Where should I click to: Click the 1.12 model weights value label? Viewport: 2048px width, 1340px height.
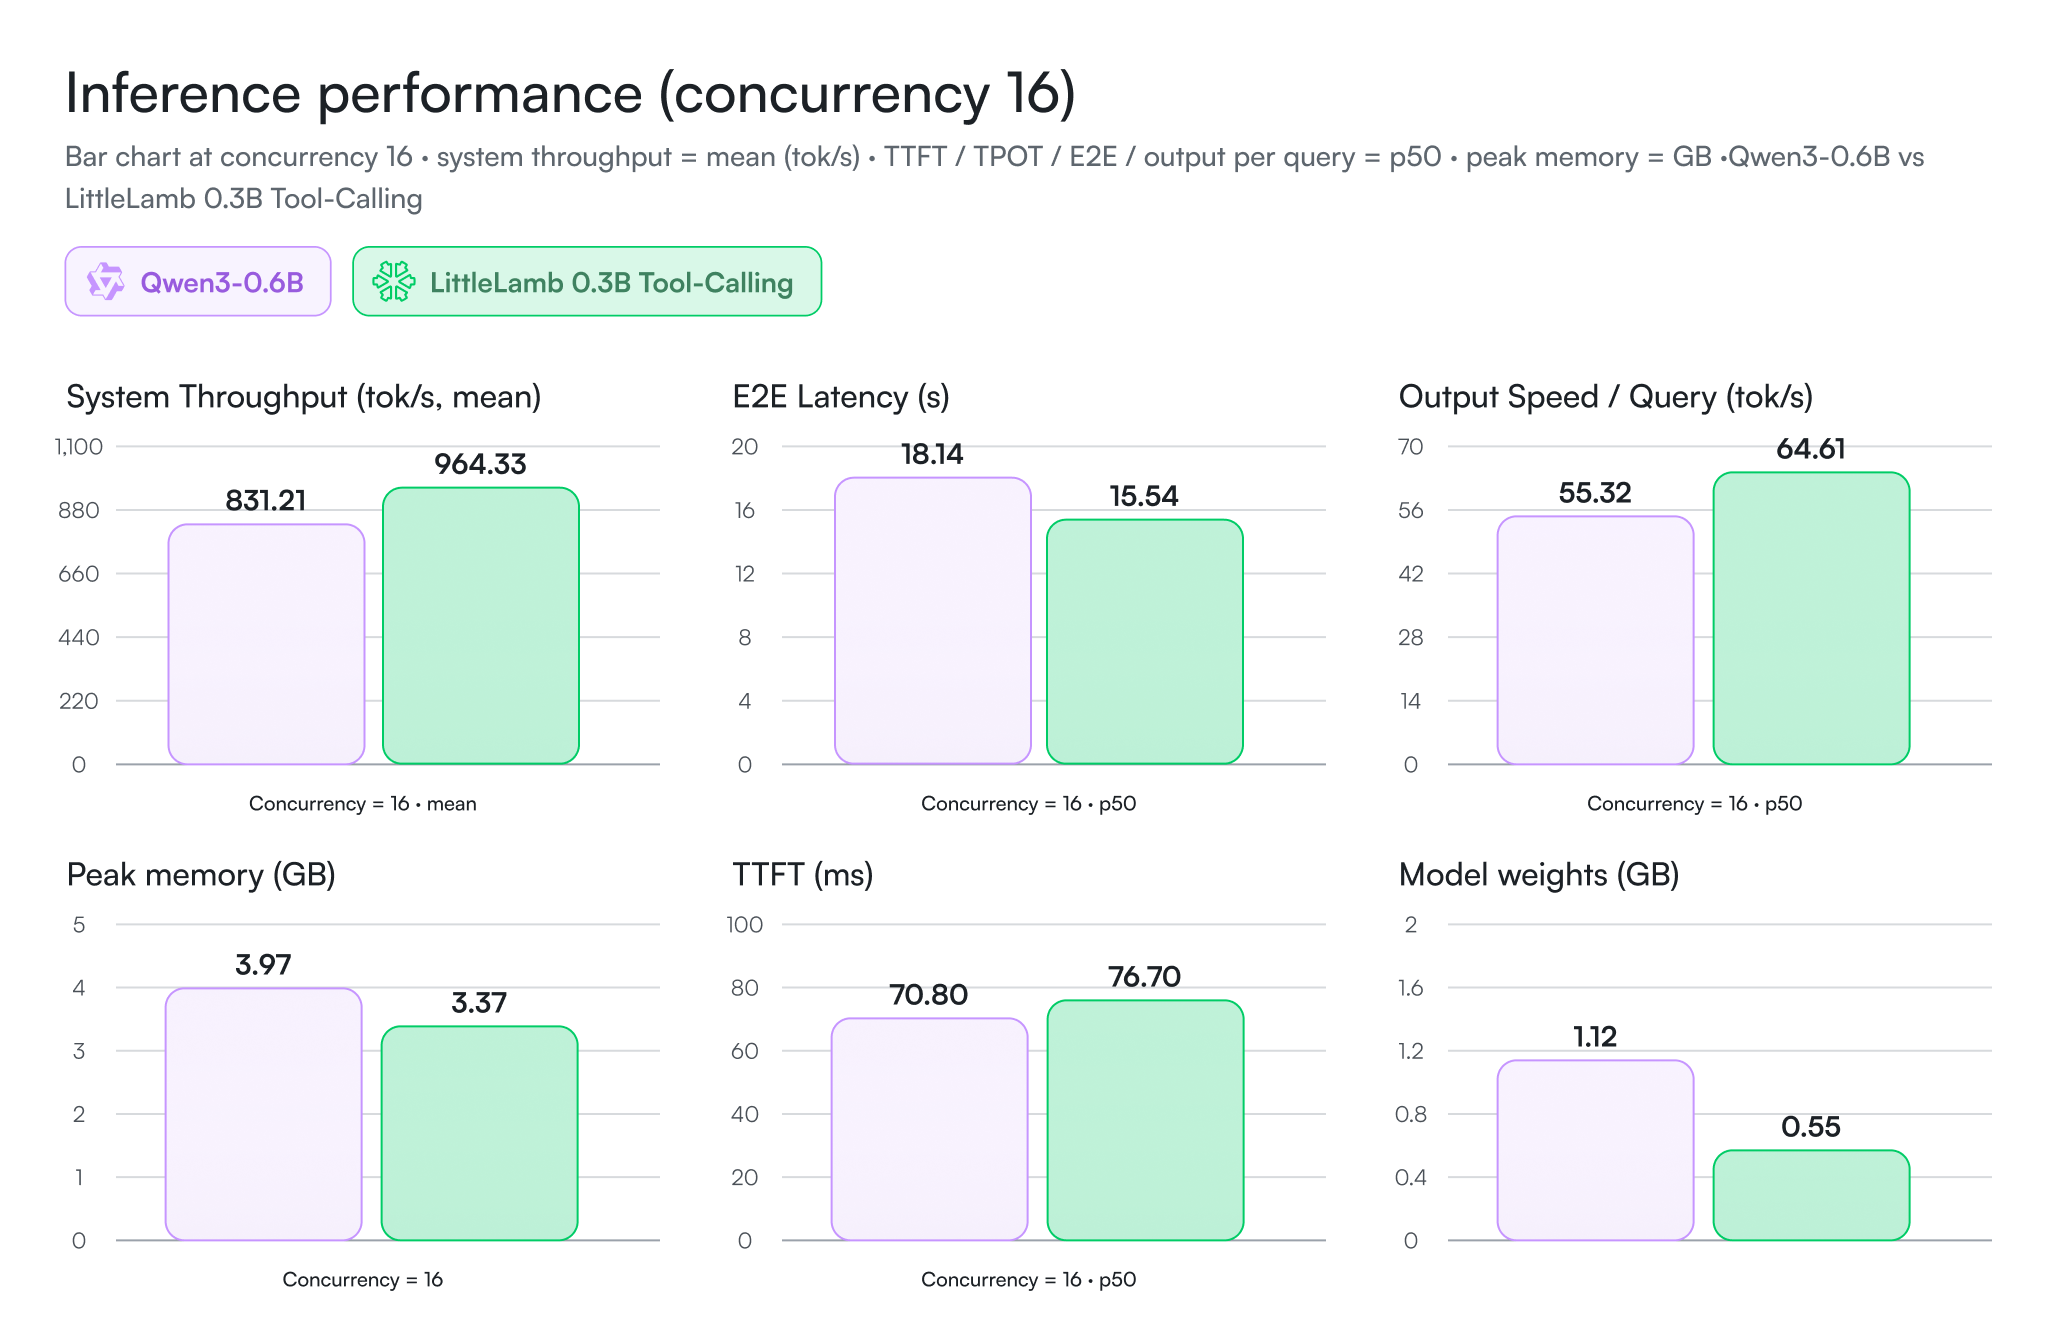1595,1036
